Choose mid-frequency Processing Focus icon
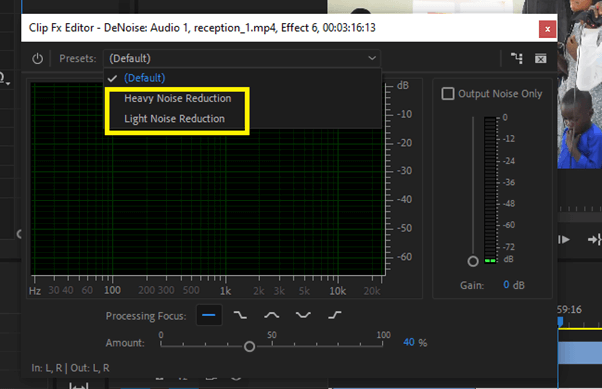The image size is (602, 389). click(x=272, y=315)
